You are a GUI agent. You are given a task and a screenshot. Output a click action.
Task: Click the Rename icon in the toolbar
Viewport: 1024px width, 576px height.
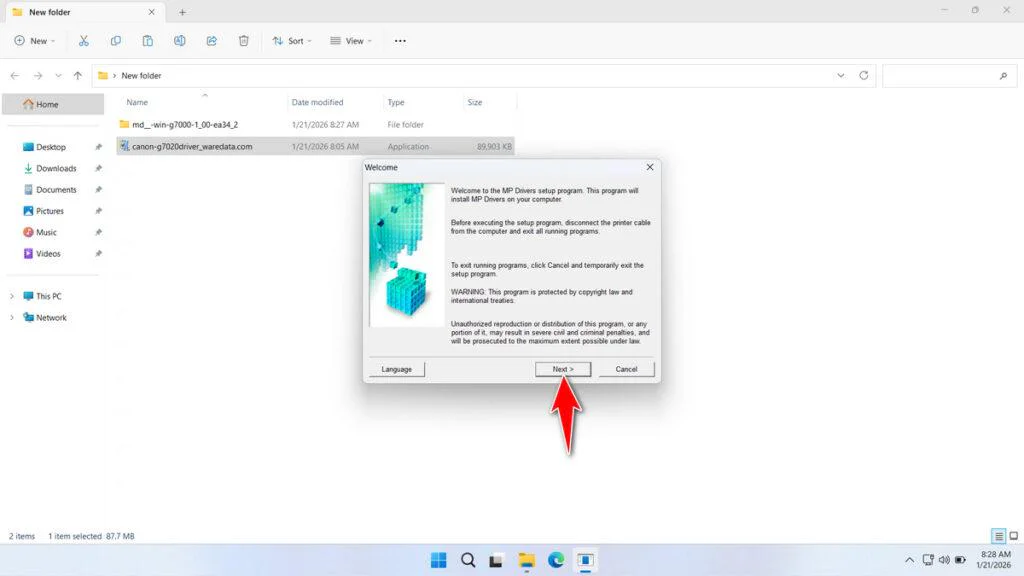[180, 41]
